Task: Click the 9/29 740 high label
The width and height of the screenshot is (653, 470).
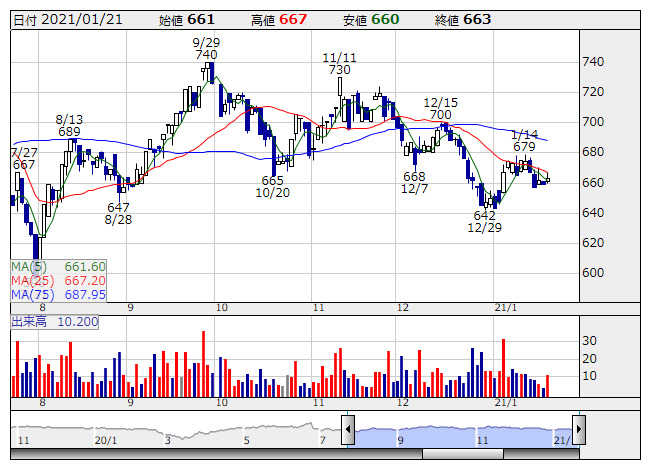Action: 206,49
